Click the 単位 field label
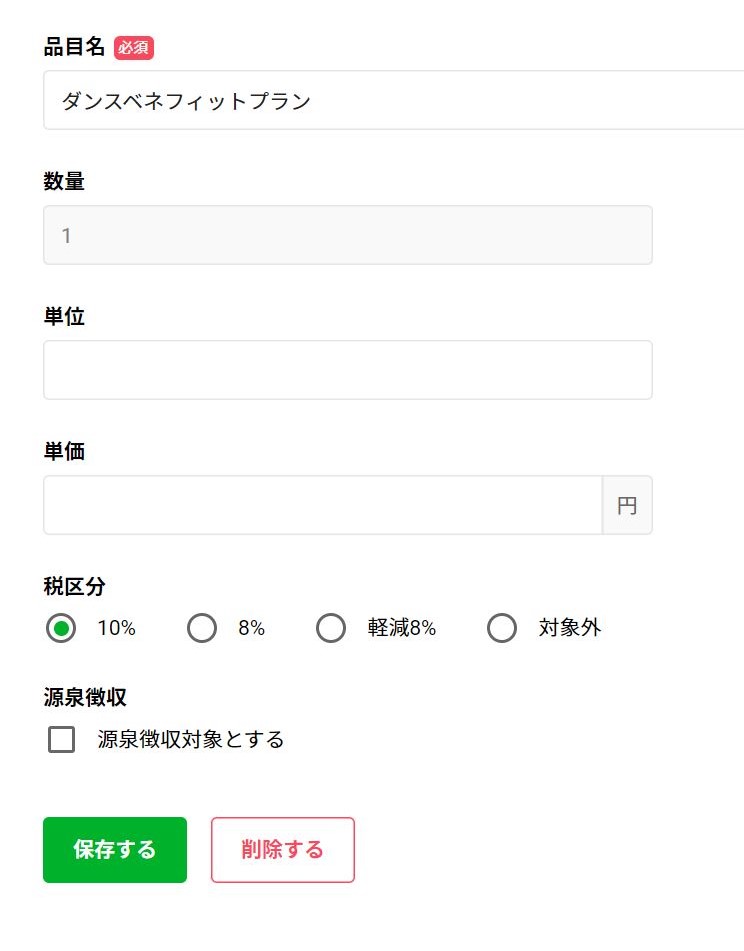 pos(64,317)
